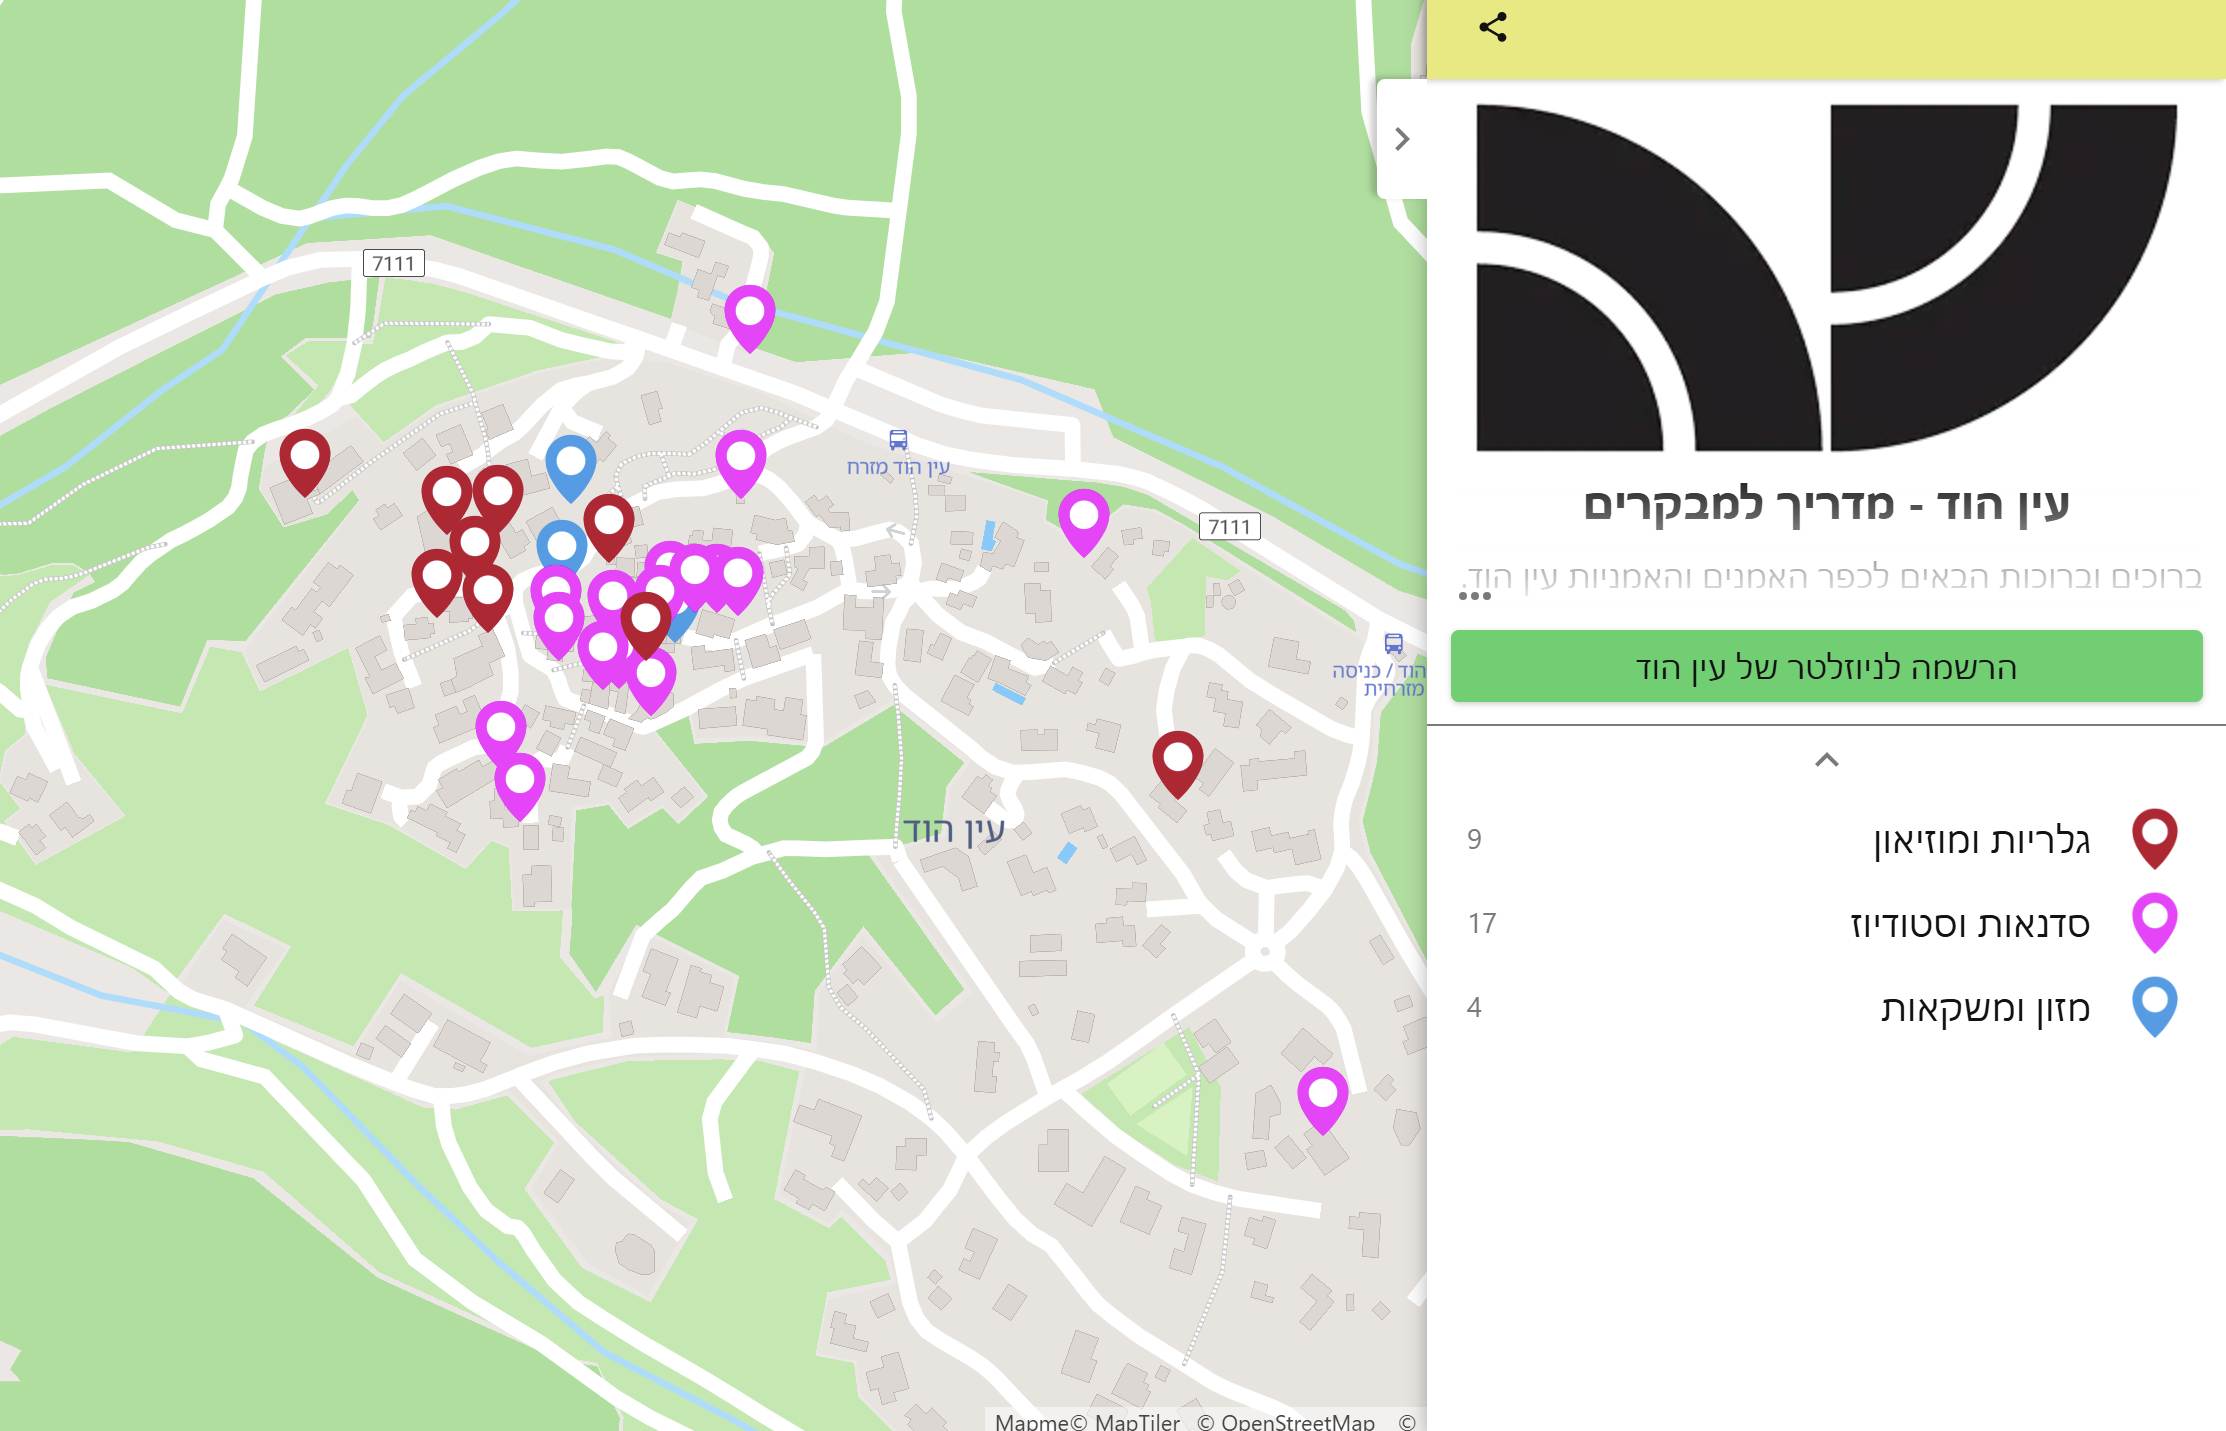Open the northernmost magenta pin near stream
Viewport: 2226px width, 1431px height.
click(x=749, y=314)
